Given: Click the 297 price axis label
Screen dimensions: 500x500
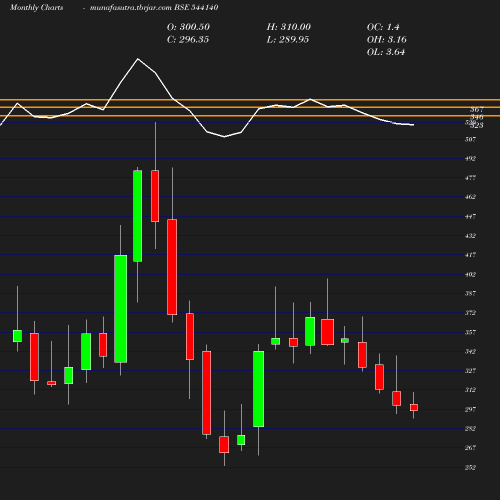Looking at the screenshot, I should click(x=470, y=409).
